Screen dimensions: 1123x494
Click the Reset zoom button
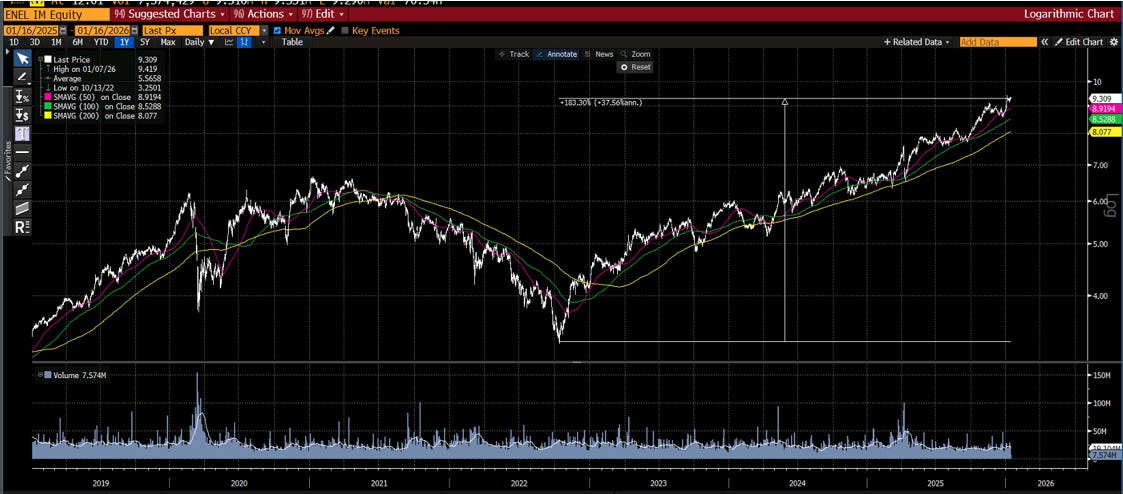click(635, 67)
